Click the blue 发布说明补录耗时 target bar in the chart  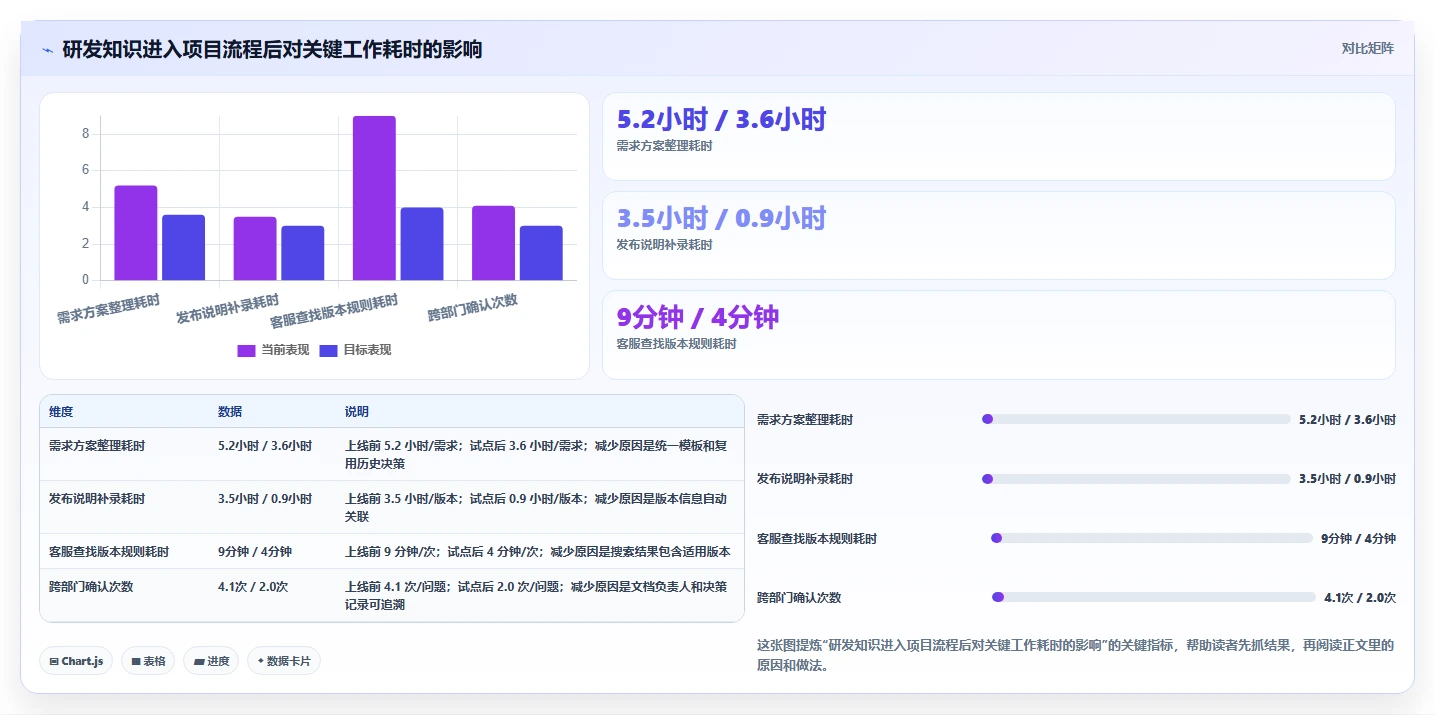click(x=302, y=253)
